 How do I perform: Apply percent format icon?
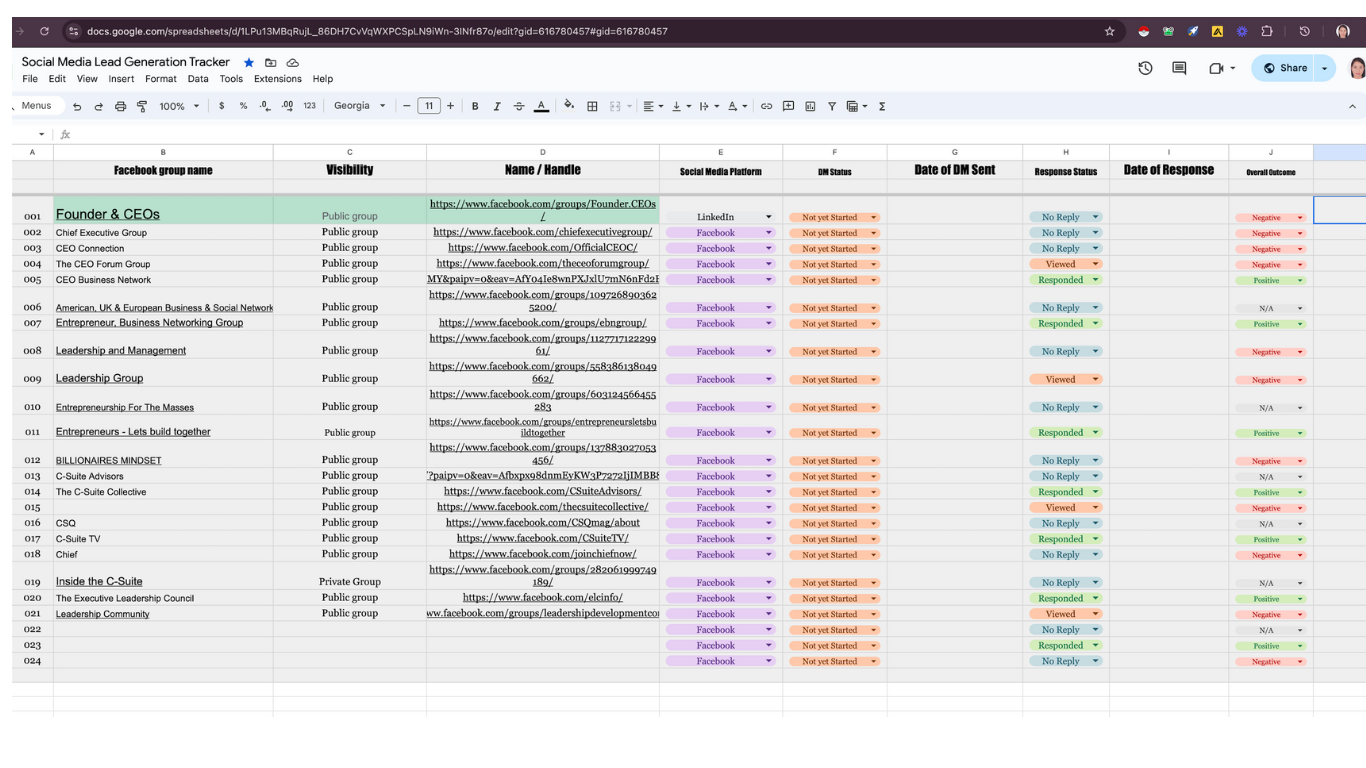point(243,106)
